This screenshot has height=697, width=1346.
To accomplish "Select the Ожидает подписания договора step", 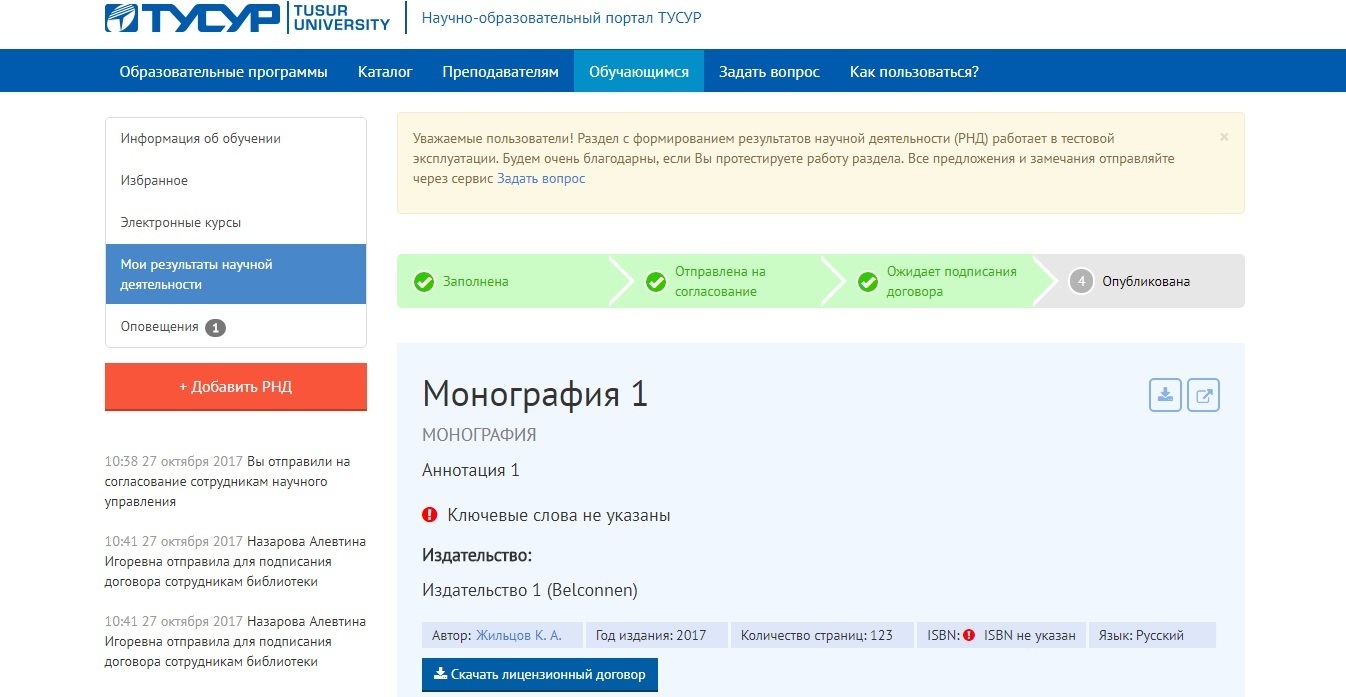I will (950, 281).
